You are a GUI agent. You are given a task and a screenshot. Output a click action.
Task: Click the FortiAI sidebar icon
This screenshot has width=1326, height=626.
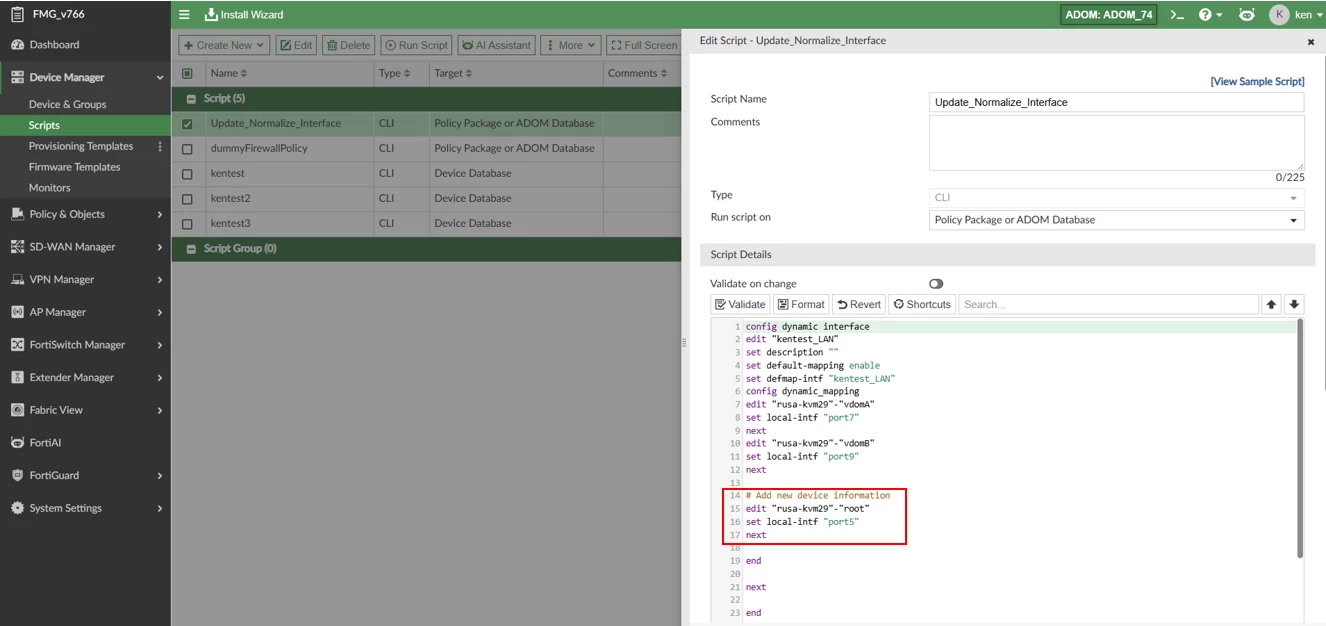click(x=17, y=443)
